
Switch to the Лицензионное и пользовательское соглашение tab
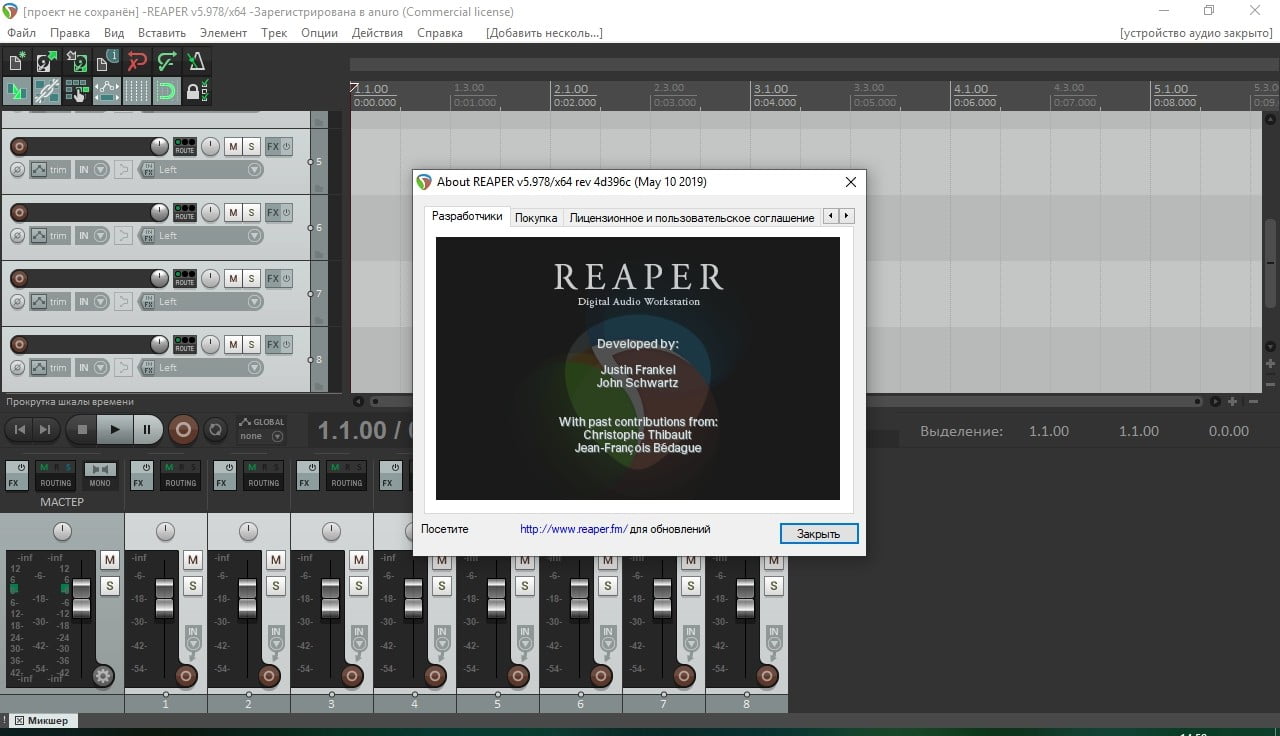coord(692,218)
